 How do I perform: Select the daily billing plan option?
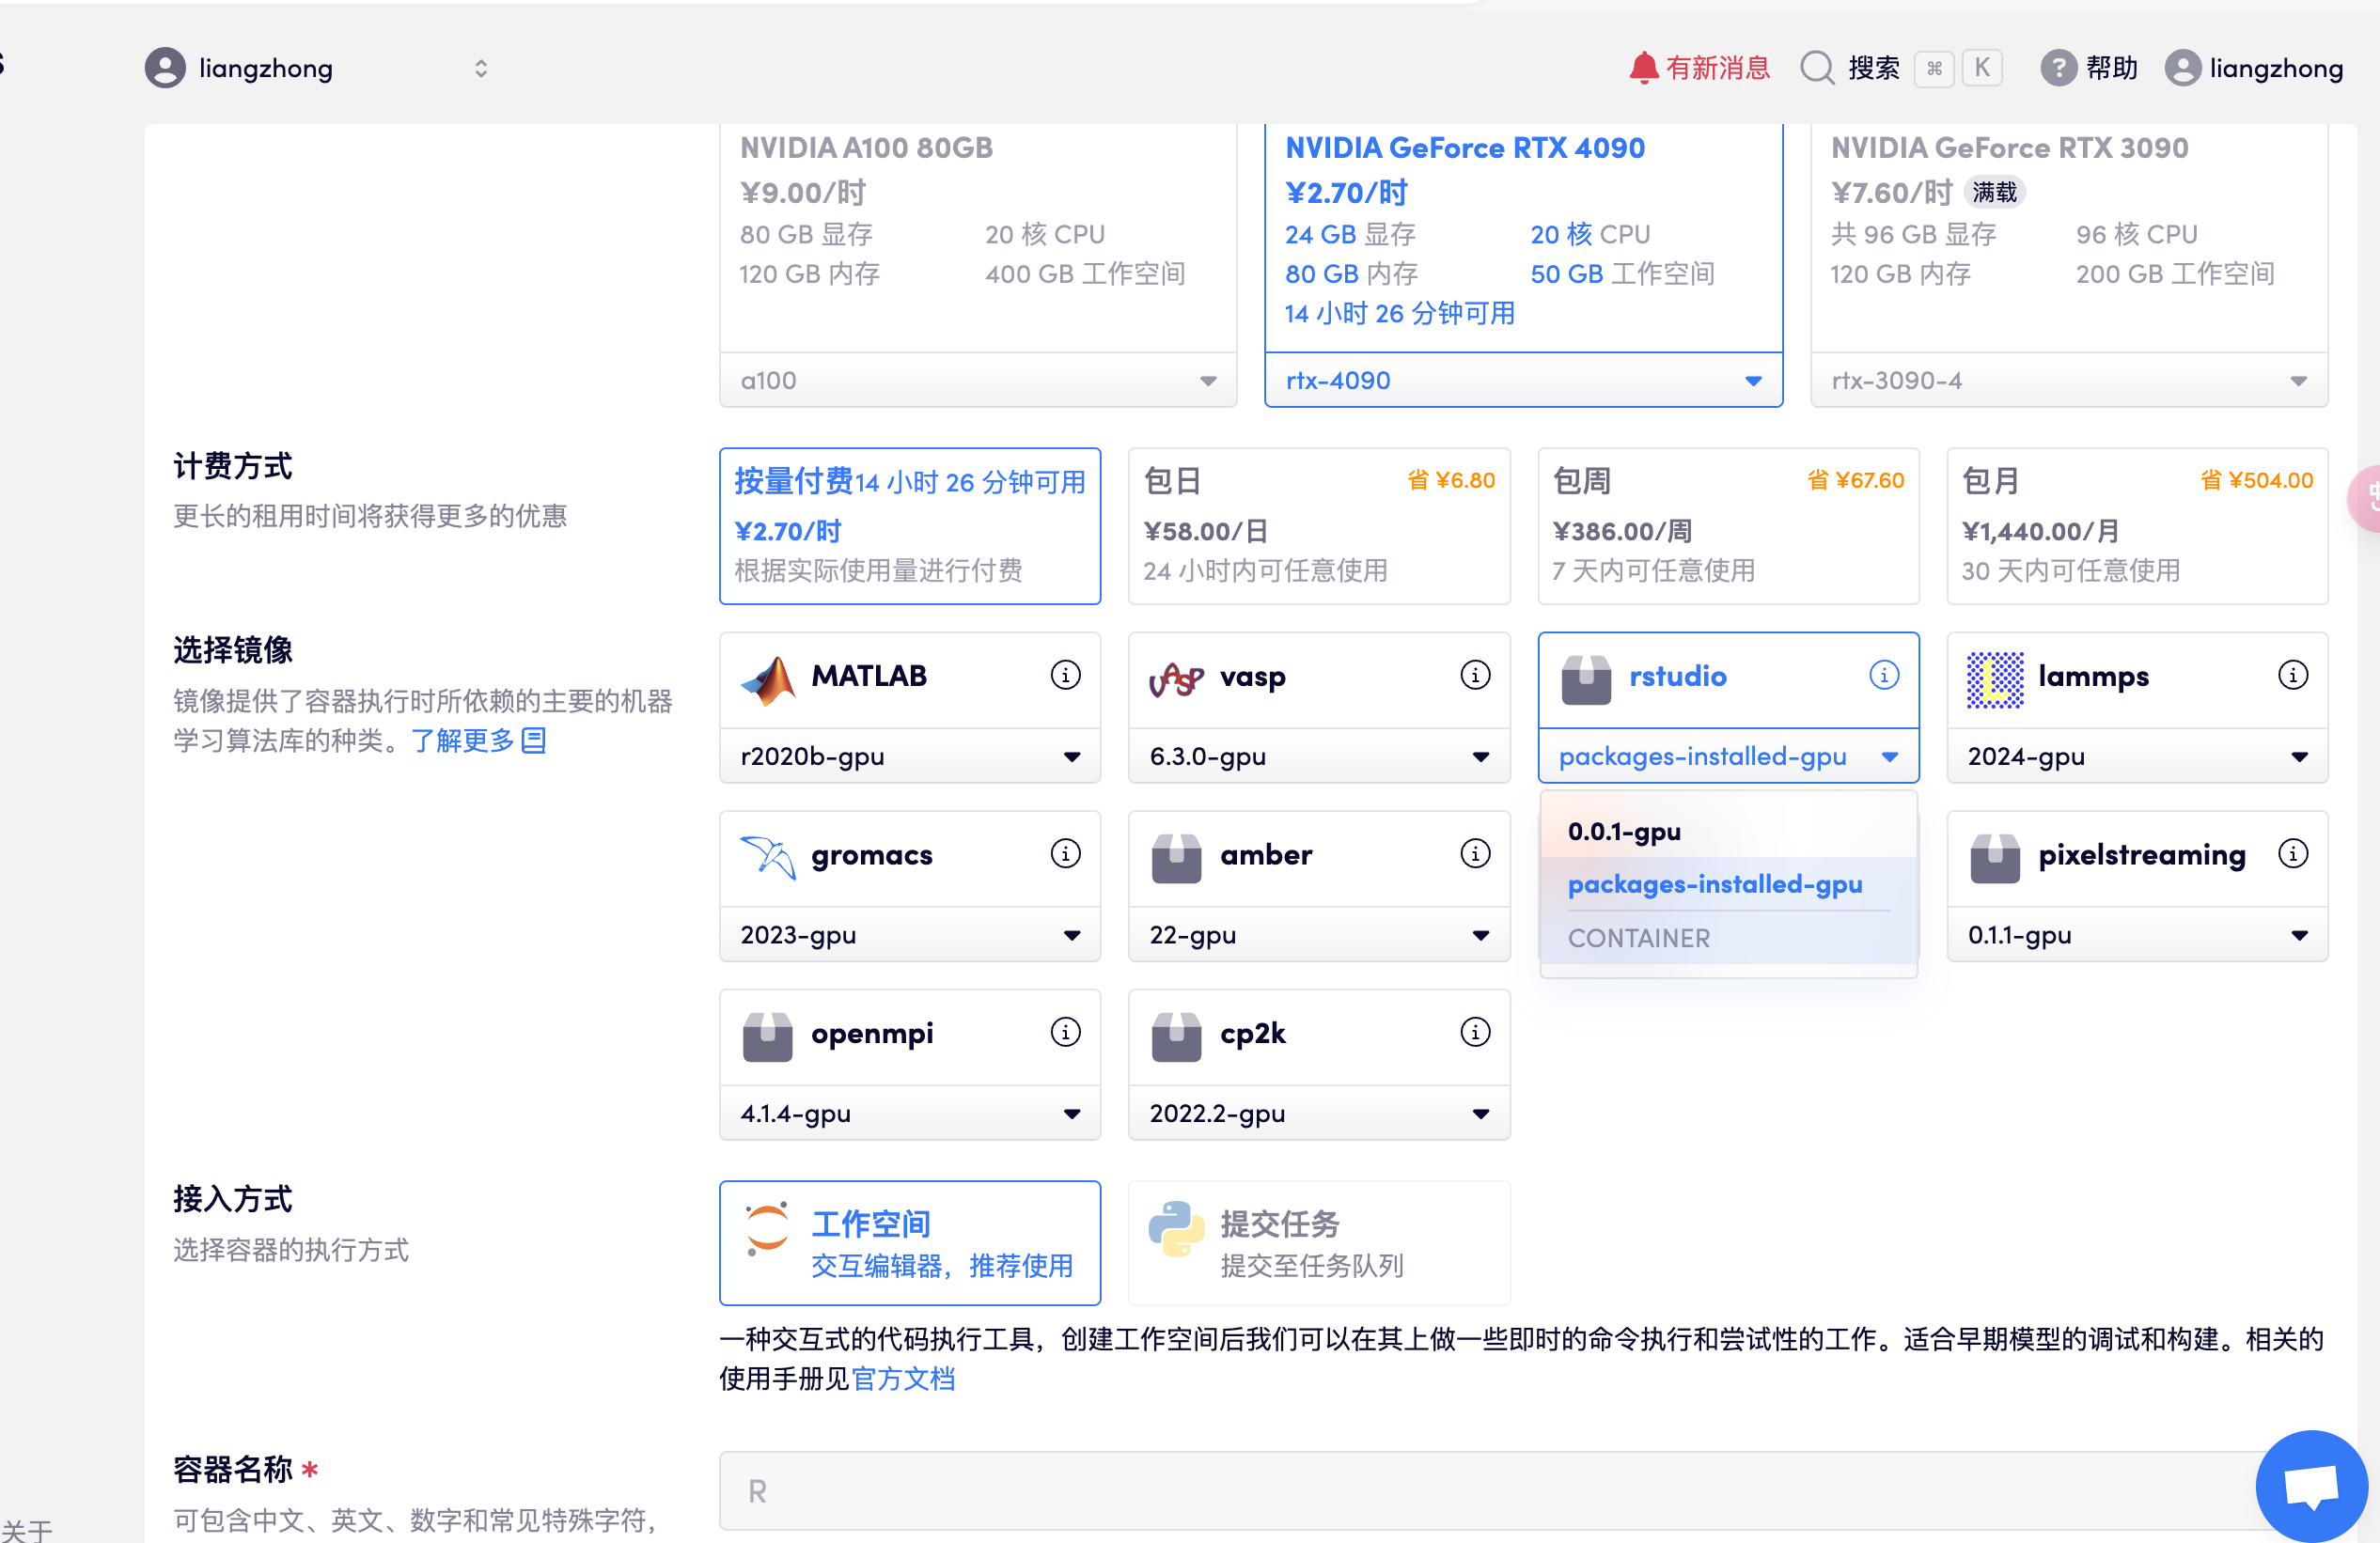pos(1318,526)
